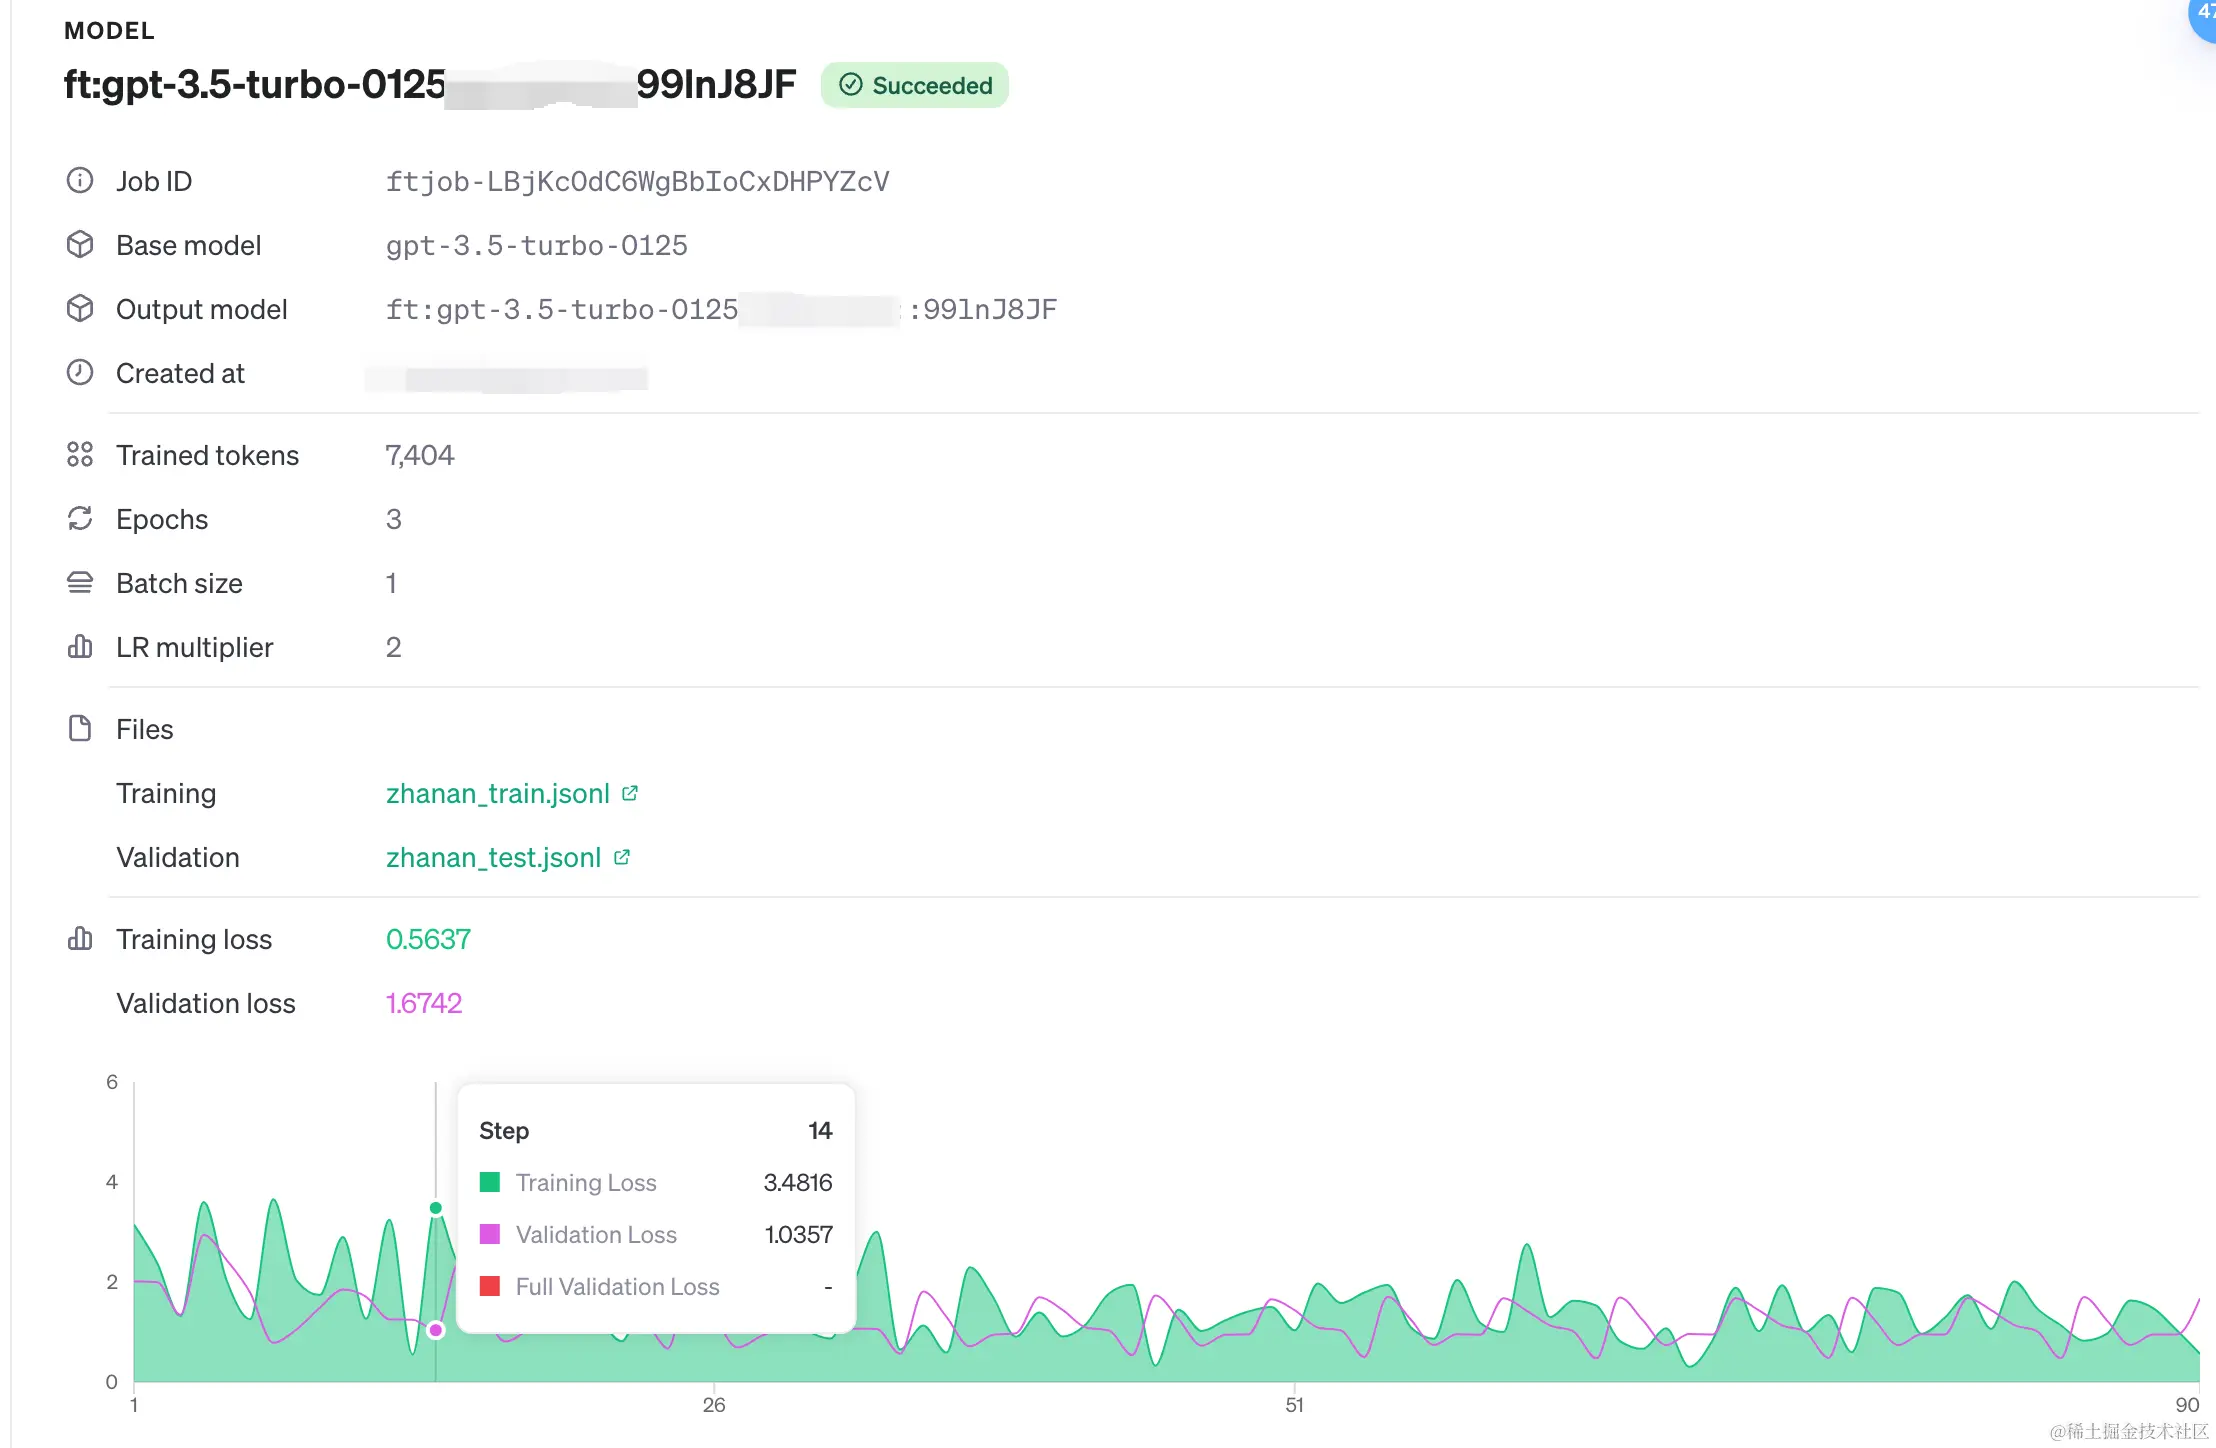Click the ftjob Job ID value text
The height and width of the screenshot is (1448, 2216).
point(637,181)
